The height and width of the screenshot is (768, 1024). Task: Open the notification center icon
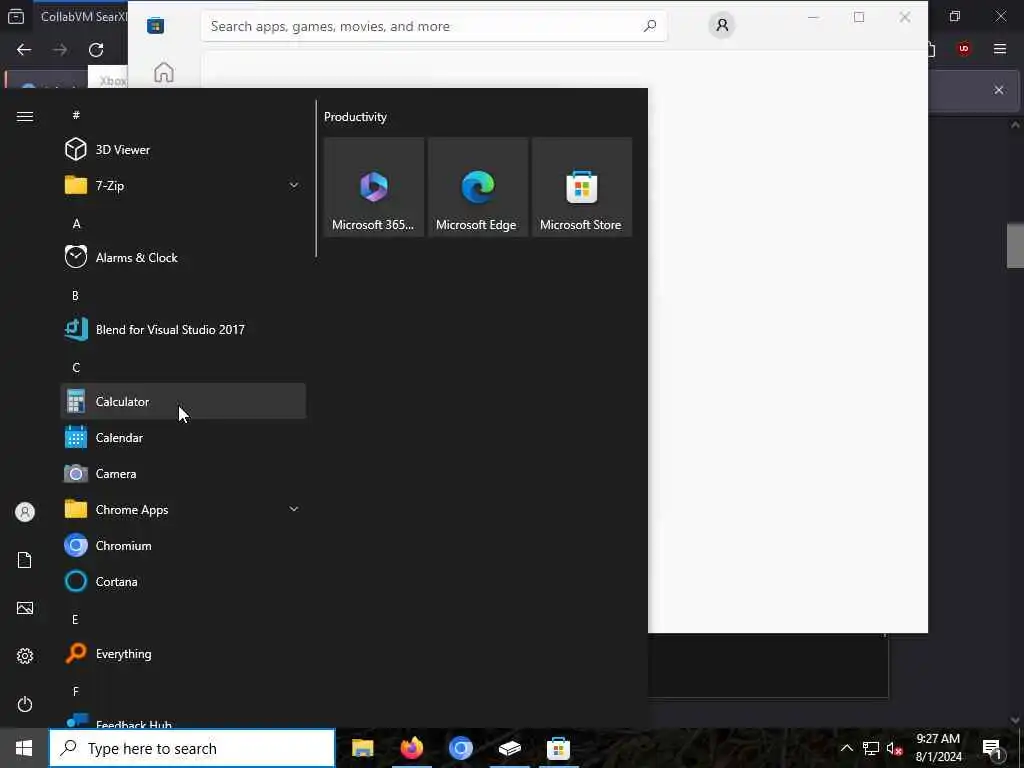[992, 748]
